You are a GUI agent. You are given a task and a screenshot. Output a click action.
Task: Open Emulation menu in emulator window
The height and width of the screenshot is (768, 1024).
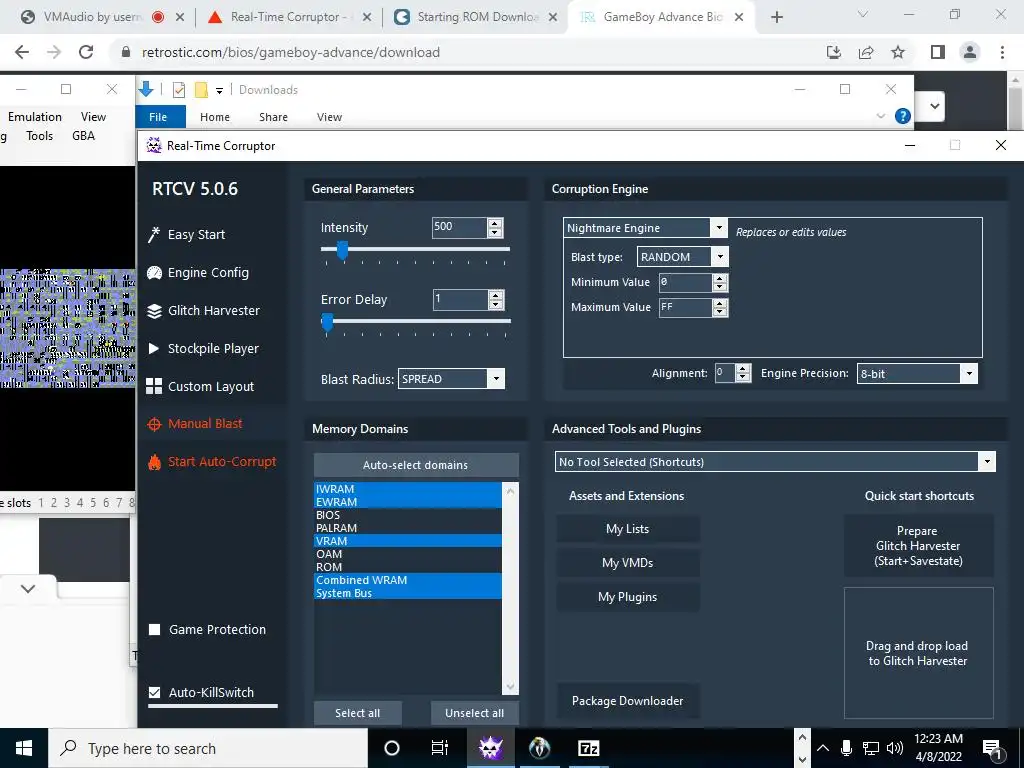pos(35,116)
